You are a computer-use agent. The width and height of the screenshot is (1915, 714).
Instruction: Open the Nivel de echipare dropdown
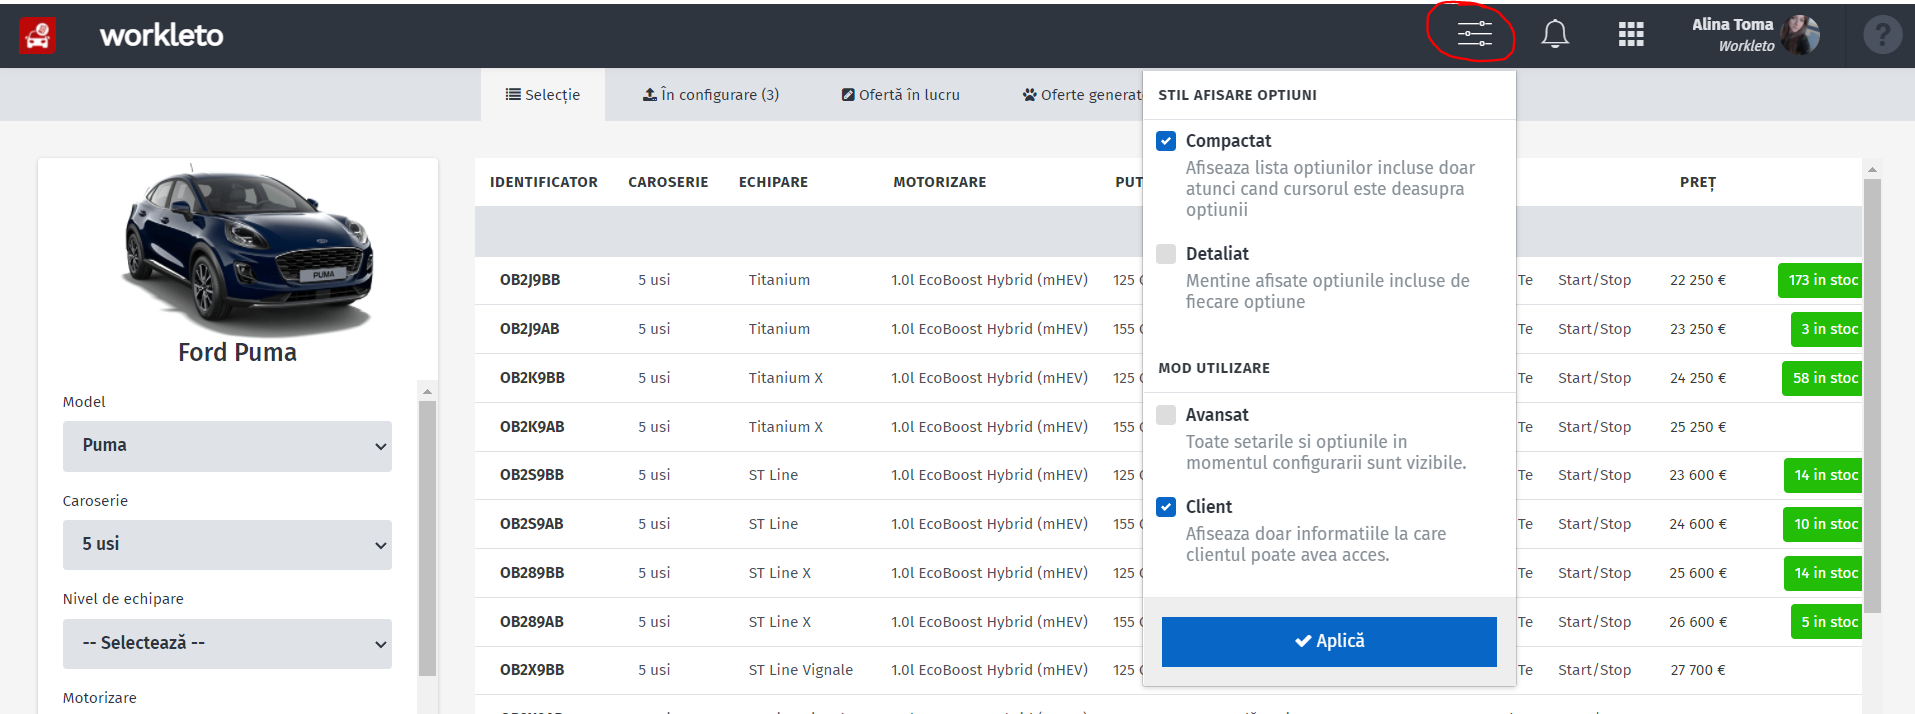click(227, 643)
